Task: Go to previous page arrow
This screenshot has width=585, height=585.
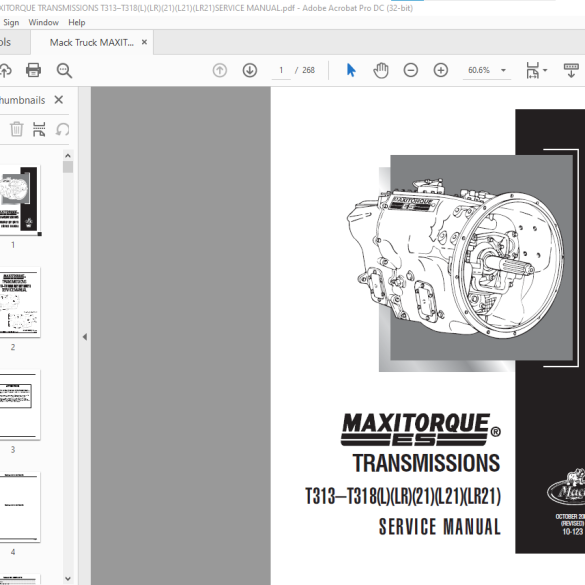Action: click(x=220, y=70)
